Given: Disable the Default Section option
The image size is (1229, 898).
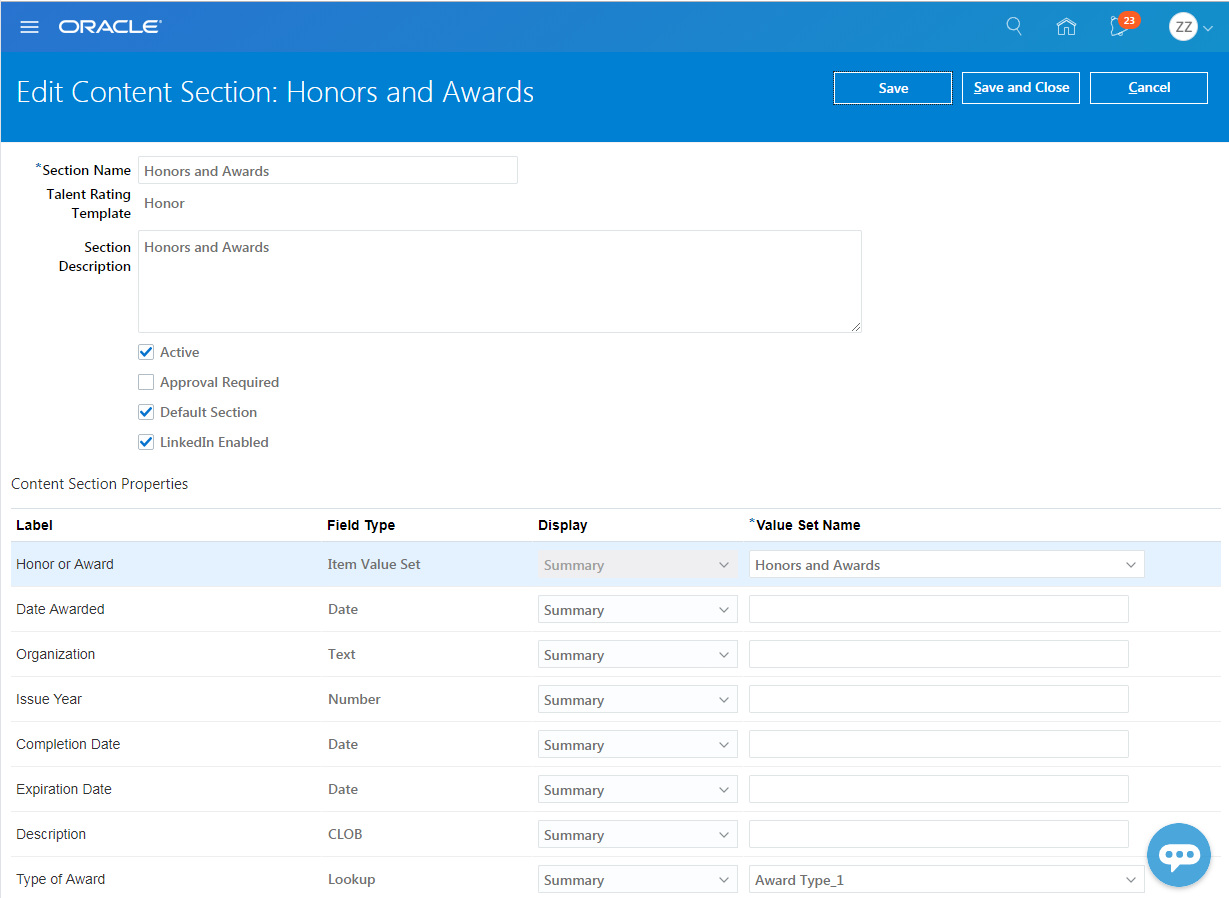Looking at the screenshot, I should (145, 412).
